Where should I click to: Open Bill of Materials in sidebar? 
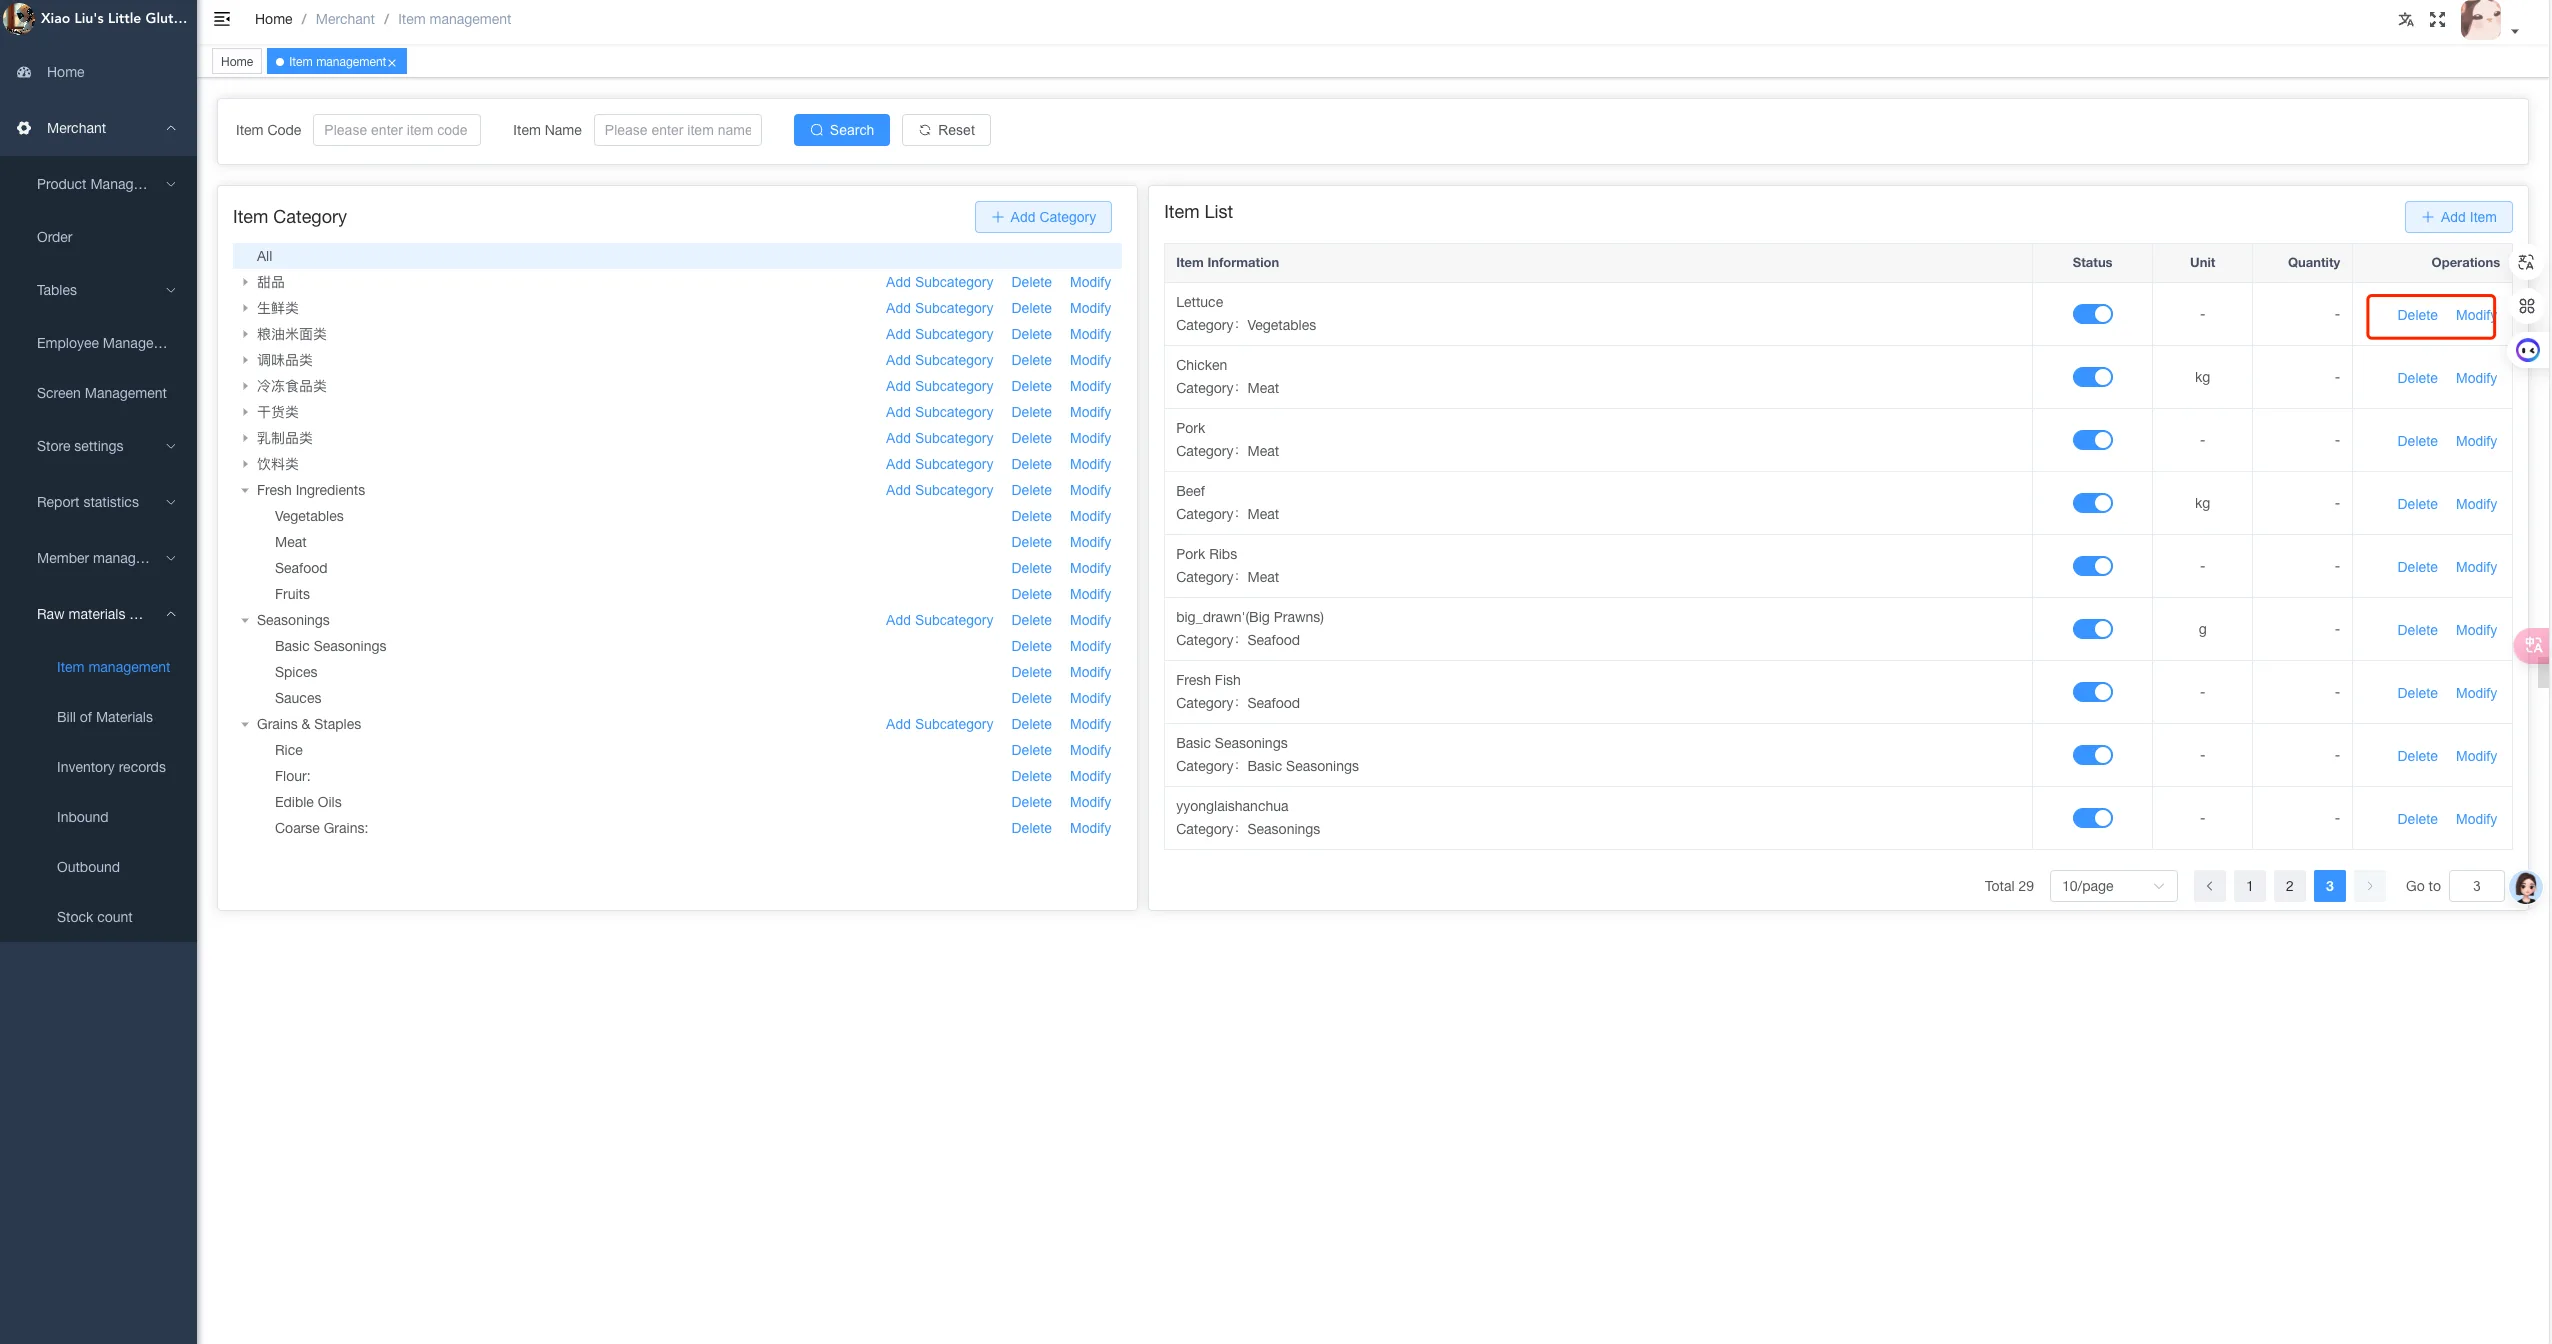coord(105,717)
